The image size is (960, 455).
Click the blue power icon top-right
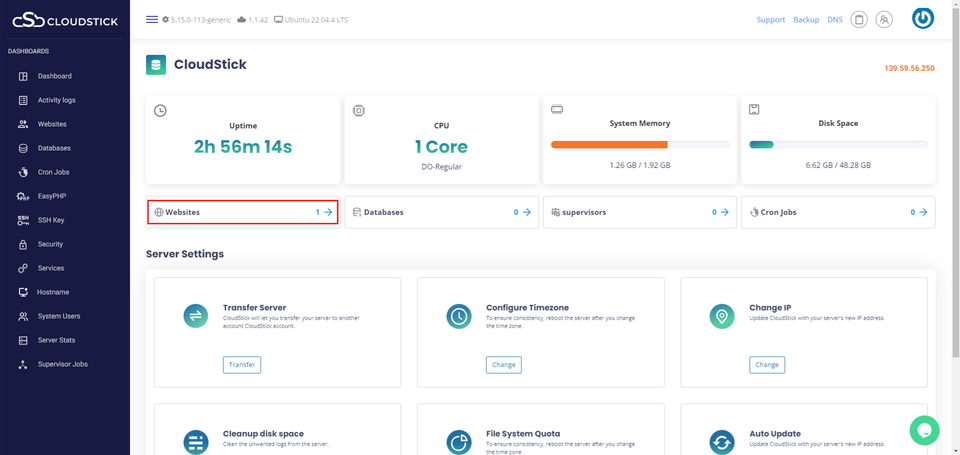click(922, 19)
